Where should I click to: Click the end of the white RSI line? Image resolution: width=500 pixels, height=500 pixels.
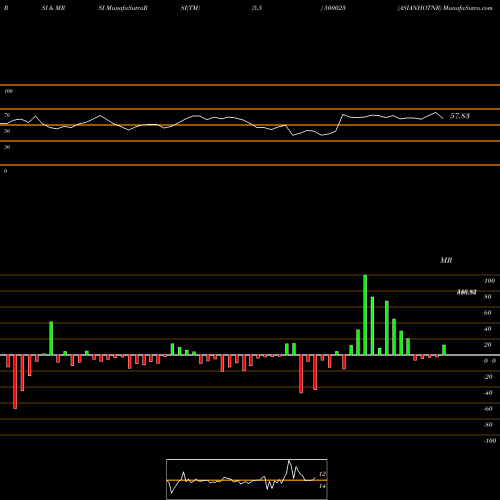pos(443,118)
